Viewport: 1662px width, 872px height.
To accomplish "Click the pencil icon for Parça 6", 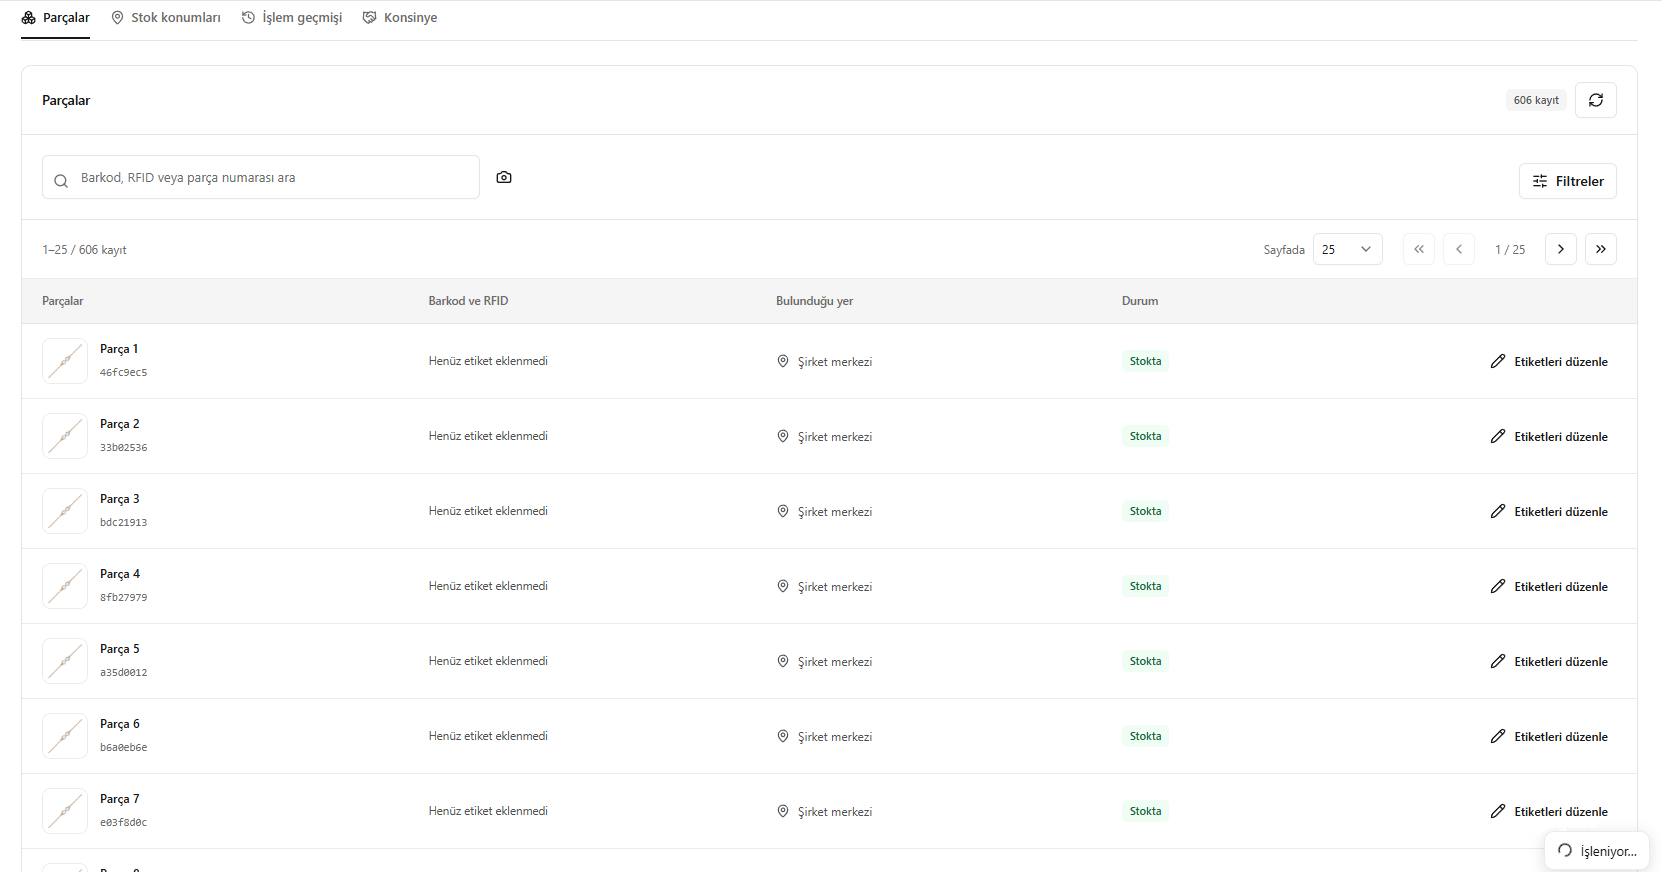I will (1497, 736).
